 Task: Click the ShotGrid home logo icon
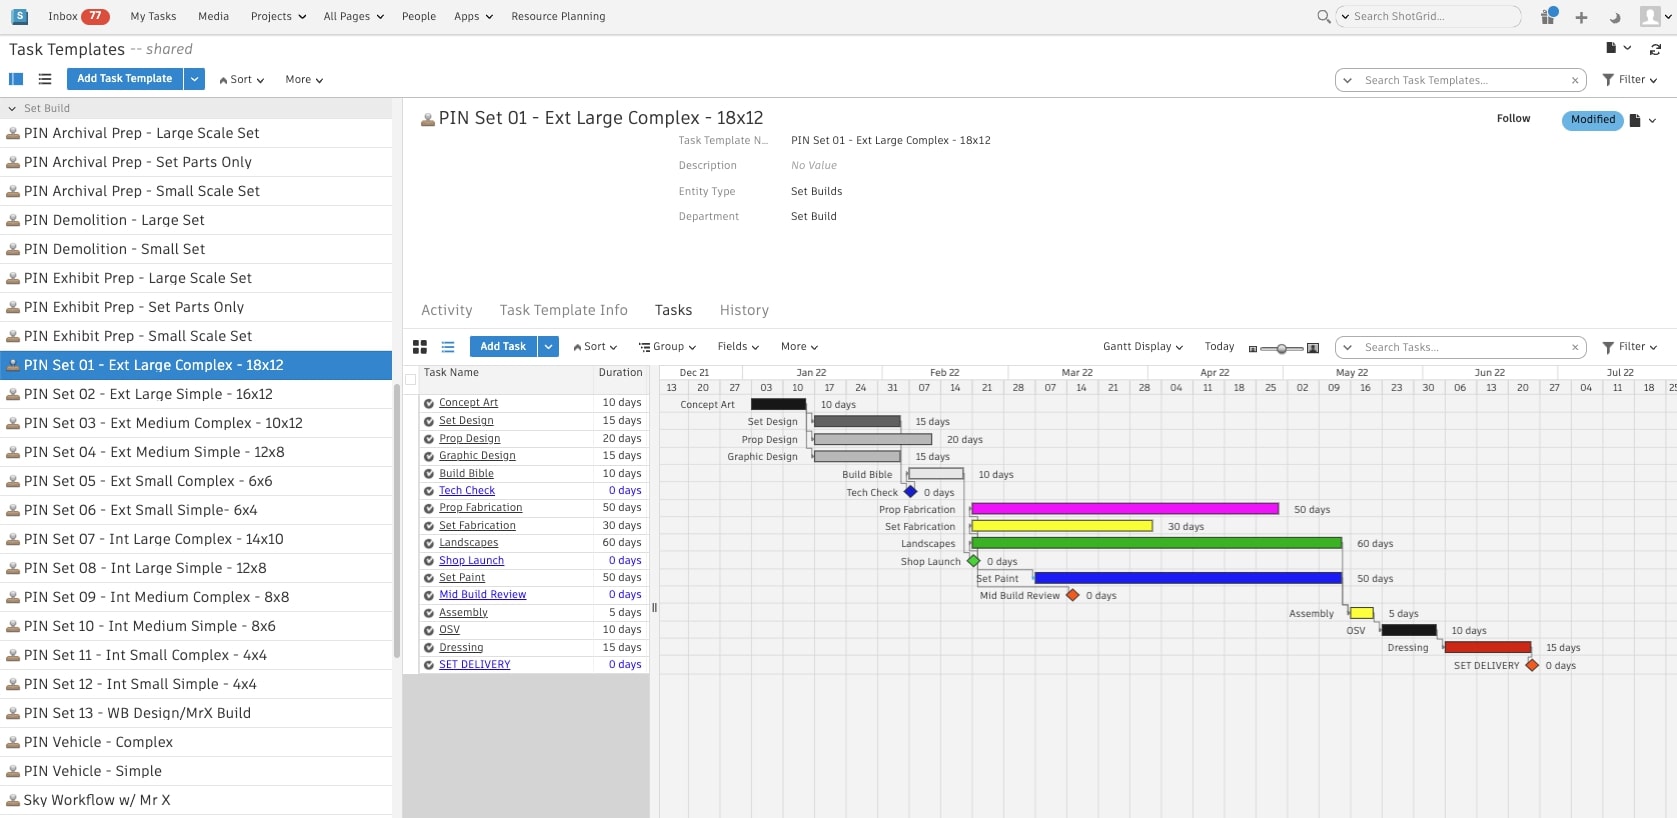pos(19,16)
